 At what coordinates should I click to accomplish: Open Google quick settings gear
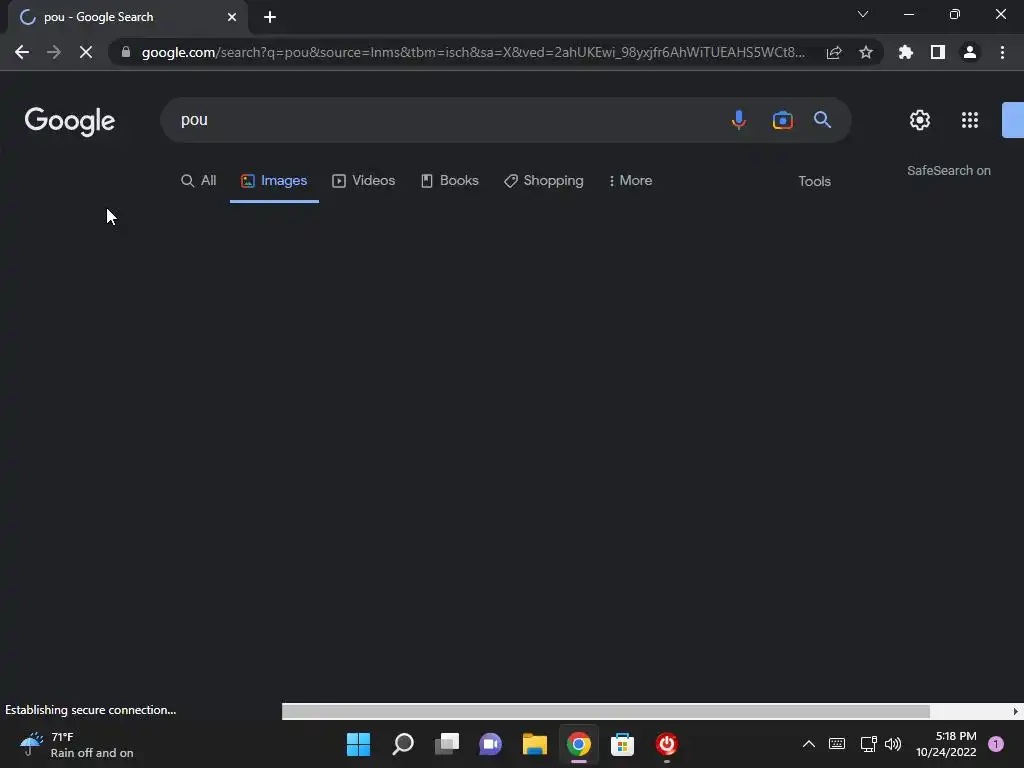point(920,120)
